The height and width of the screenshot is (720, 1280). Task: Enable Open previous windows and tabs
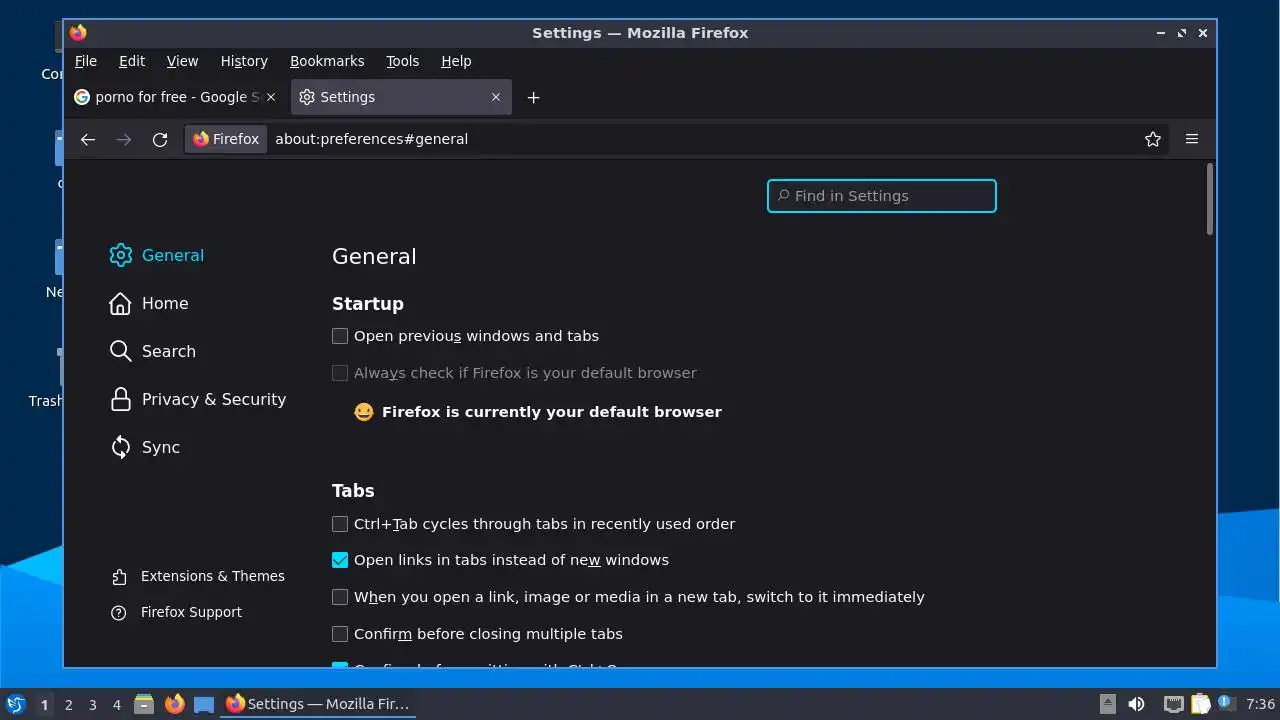[340, 336]
